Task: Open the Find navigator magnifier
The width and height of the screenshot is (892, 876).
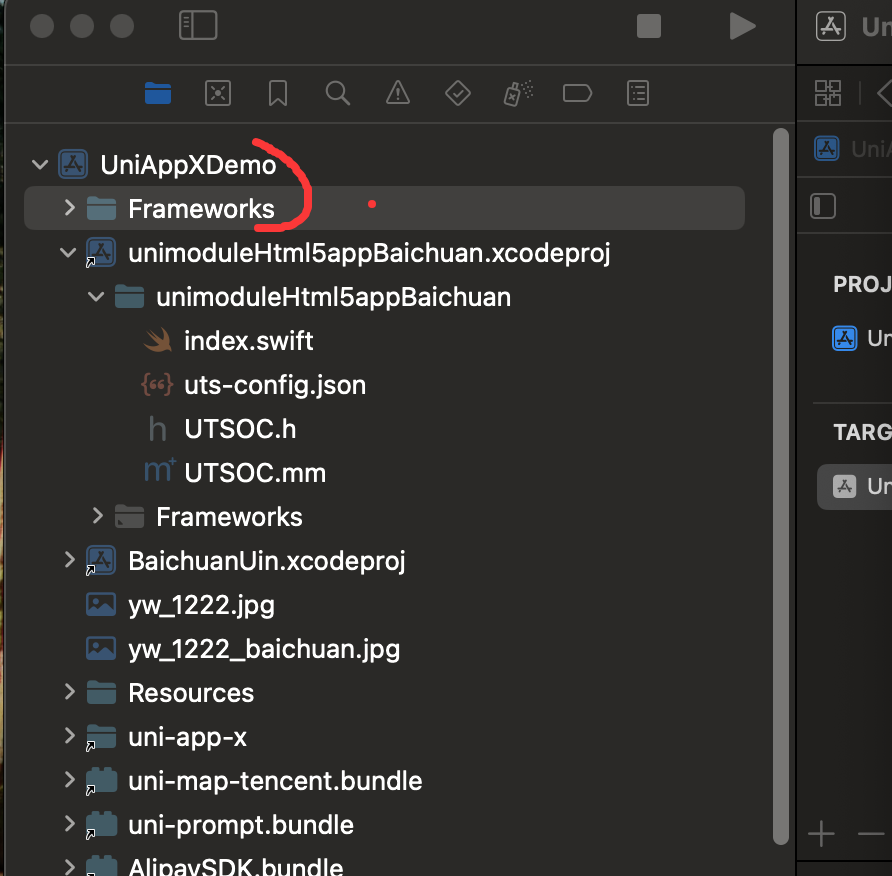Action: 337,93
